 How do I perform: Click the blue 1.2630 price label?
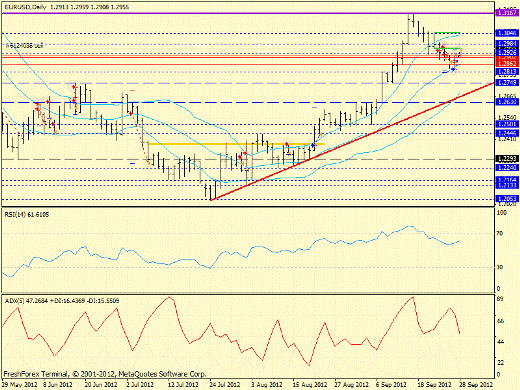(507, 102)
